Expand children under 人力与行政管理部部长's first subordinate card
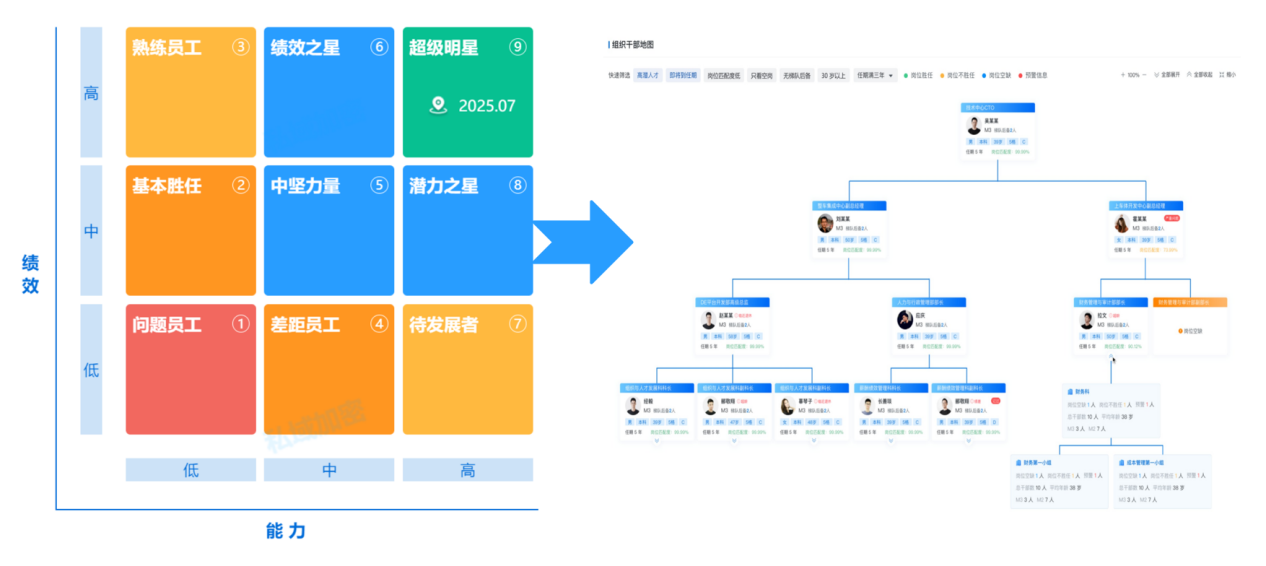The image size is (1266, 566). pyautogui.click(x=890, y=440)
